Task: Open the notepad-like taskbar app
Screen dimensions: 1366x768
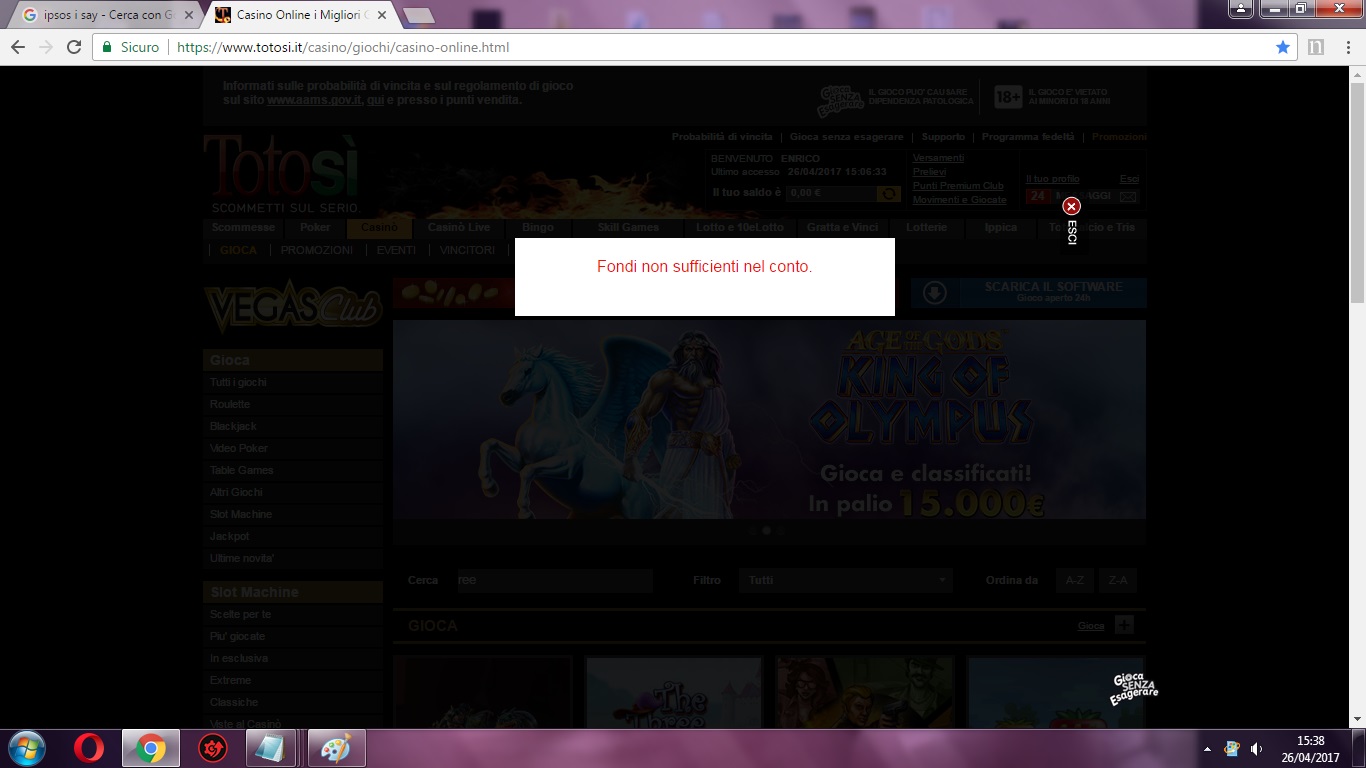Action: (x=269, y=748)
